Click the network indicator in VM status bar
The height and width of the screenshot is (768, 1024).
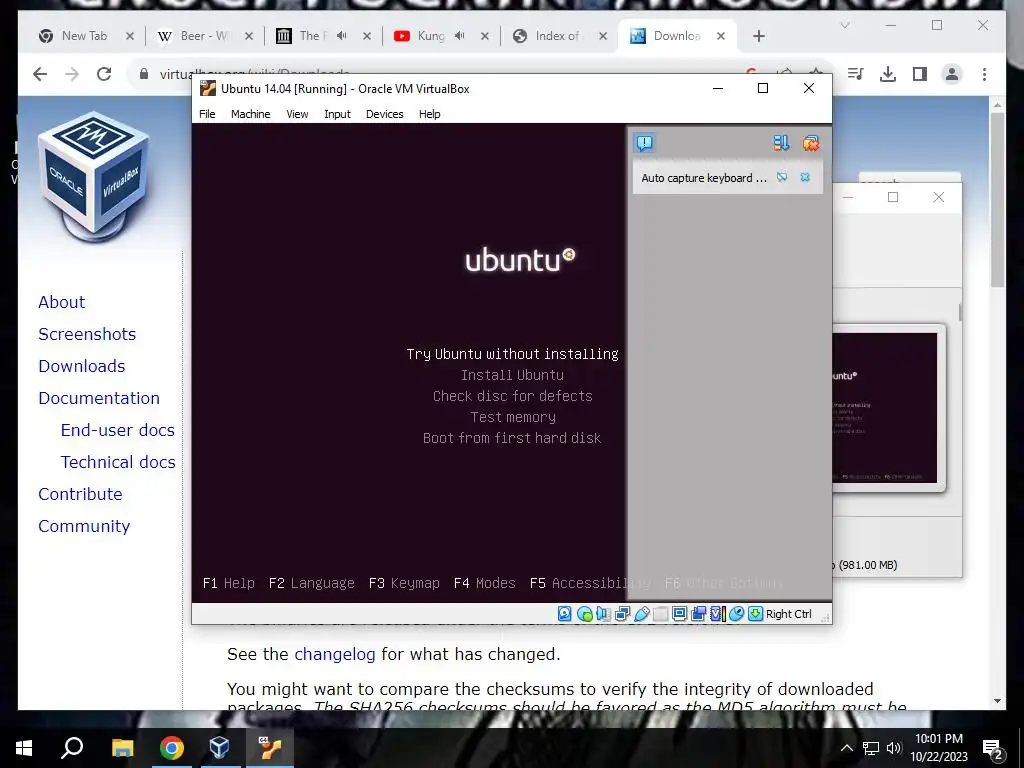click(622, 614)
